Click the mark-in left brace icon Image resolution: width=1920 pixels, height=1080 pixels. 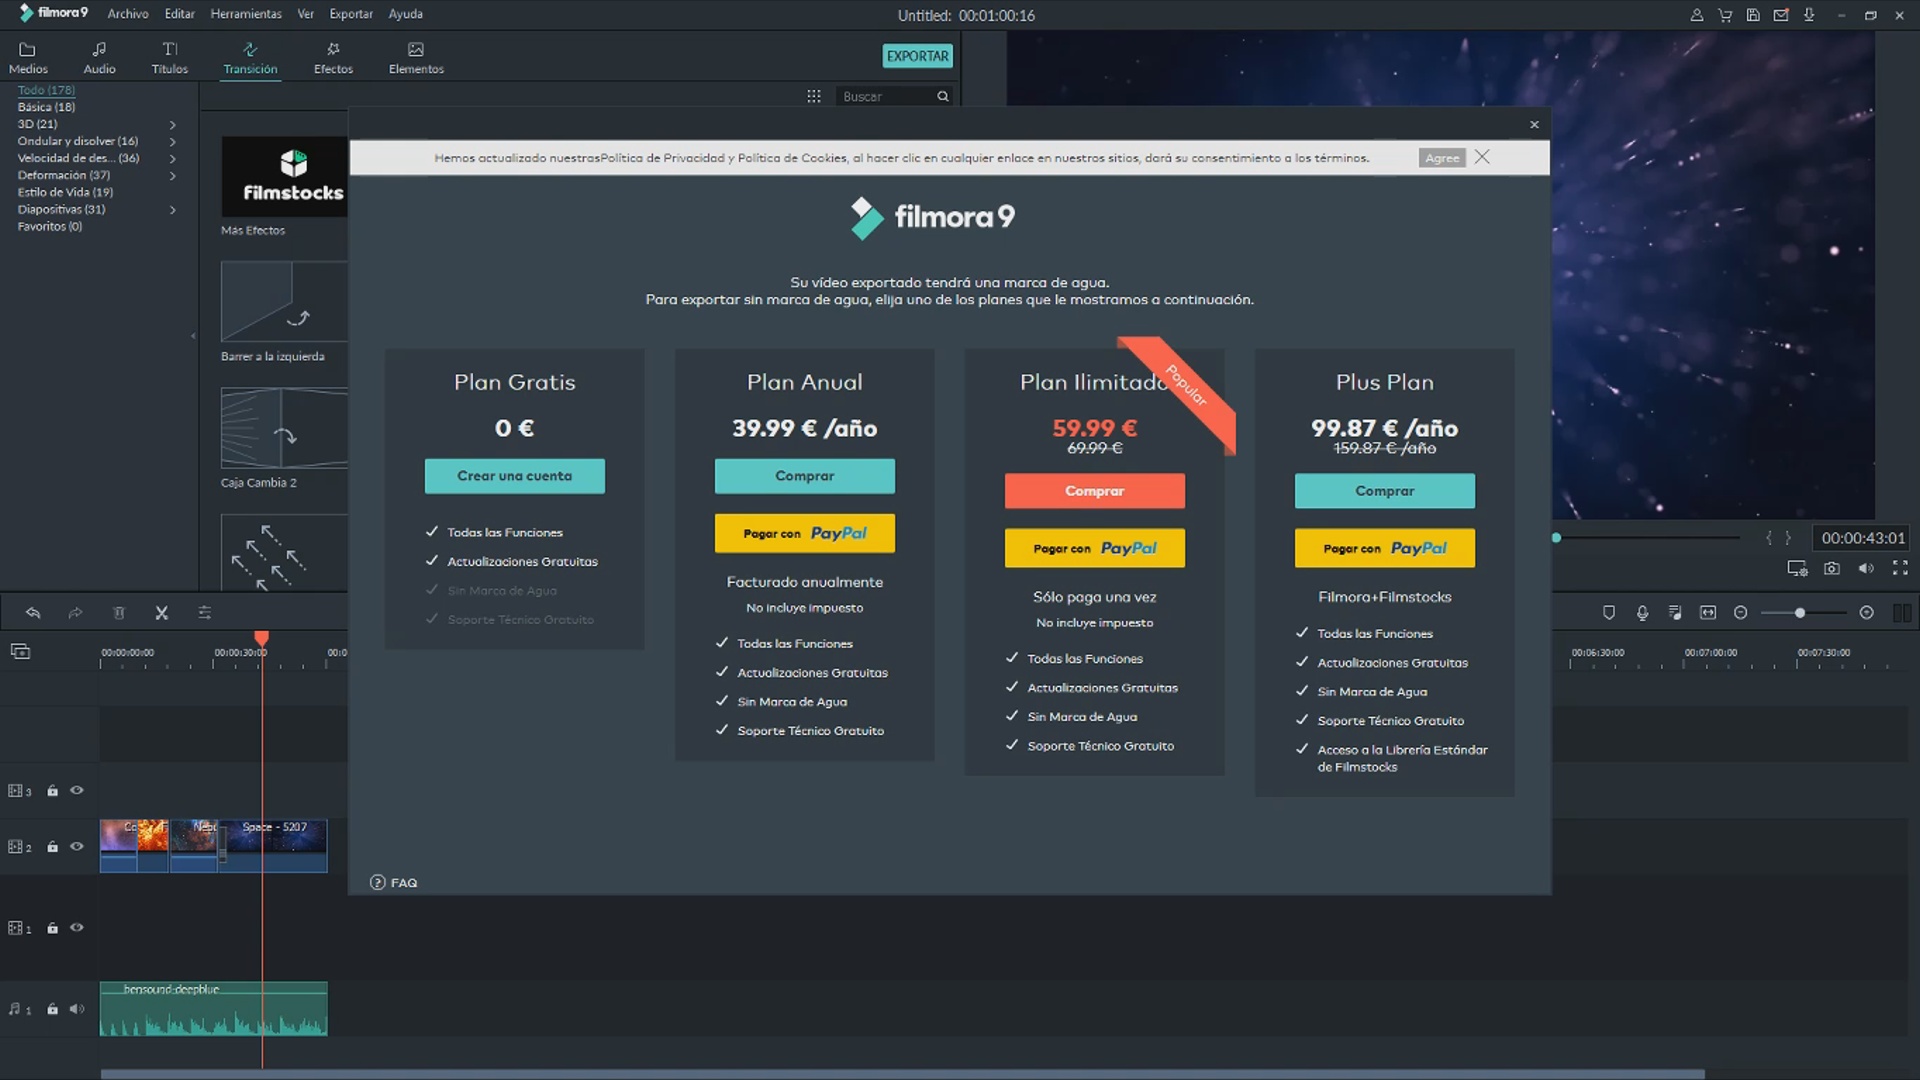(x=1768, y=538)
